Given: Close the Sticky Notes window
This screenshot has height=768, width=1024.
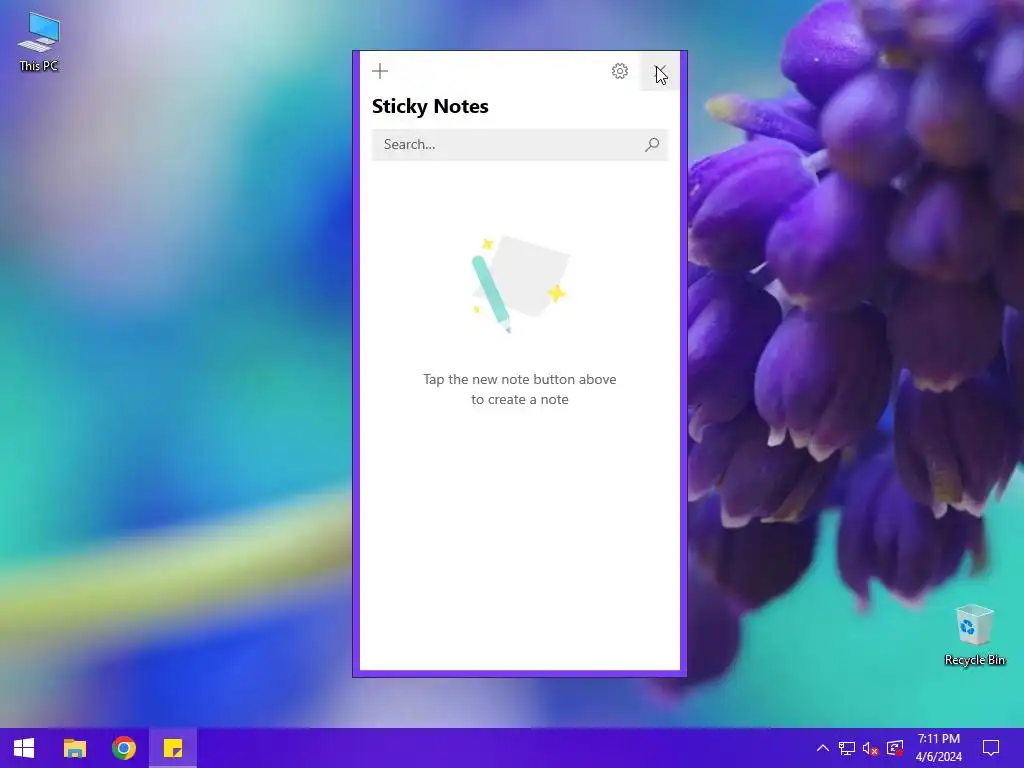Looking at the screenshot, I should point(660,71).
